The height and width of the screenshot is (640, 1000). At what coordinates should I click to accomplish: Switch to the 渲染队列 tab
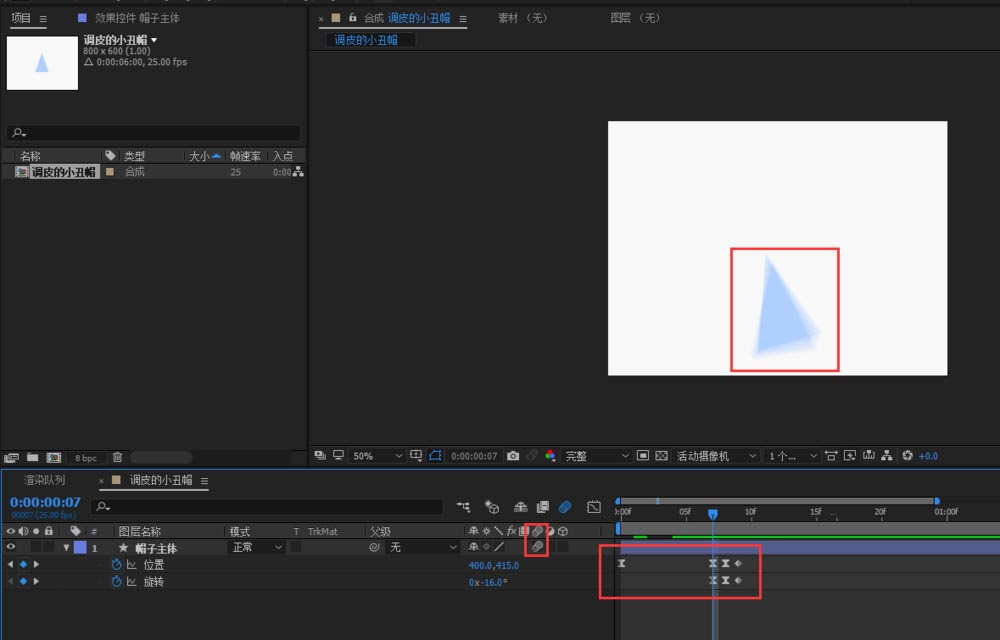tap(45, 480)
